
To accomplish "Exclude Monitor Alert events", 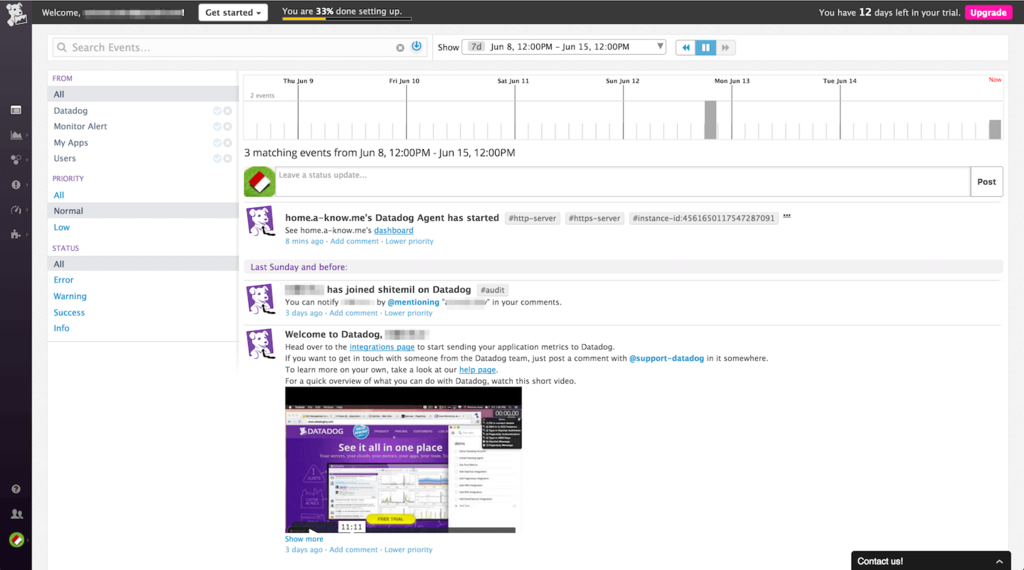I will click(x=227, y=127).
